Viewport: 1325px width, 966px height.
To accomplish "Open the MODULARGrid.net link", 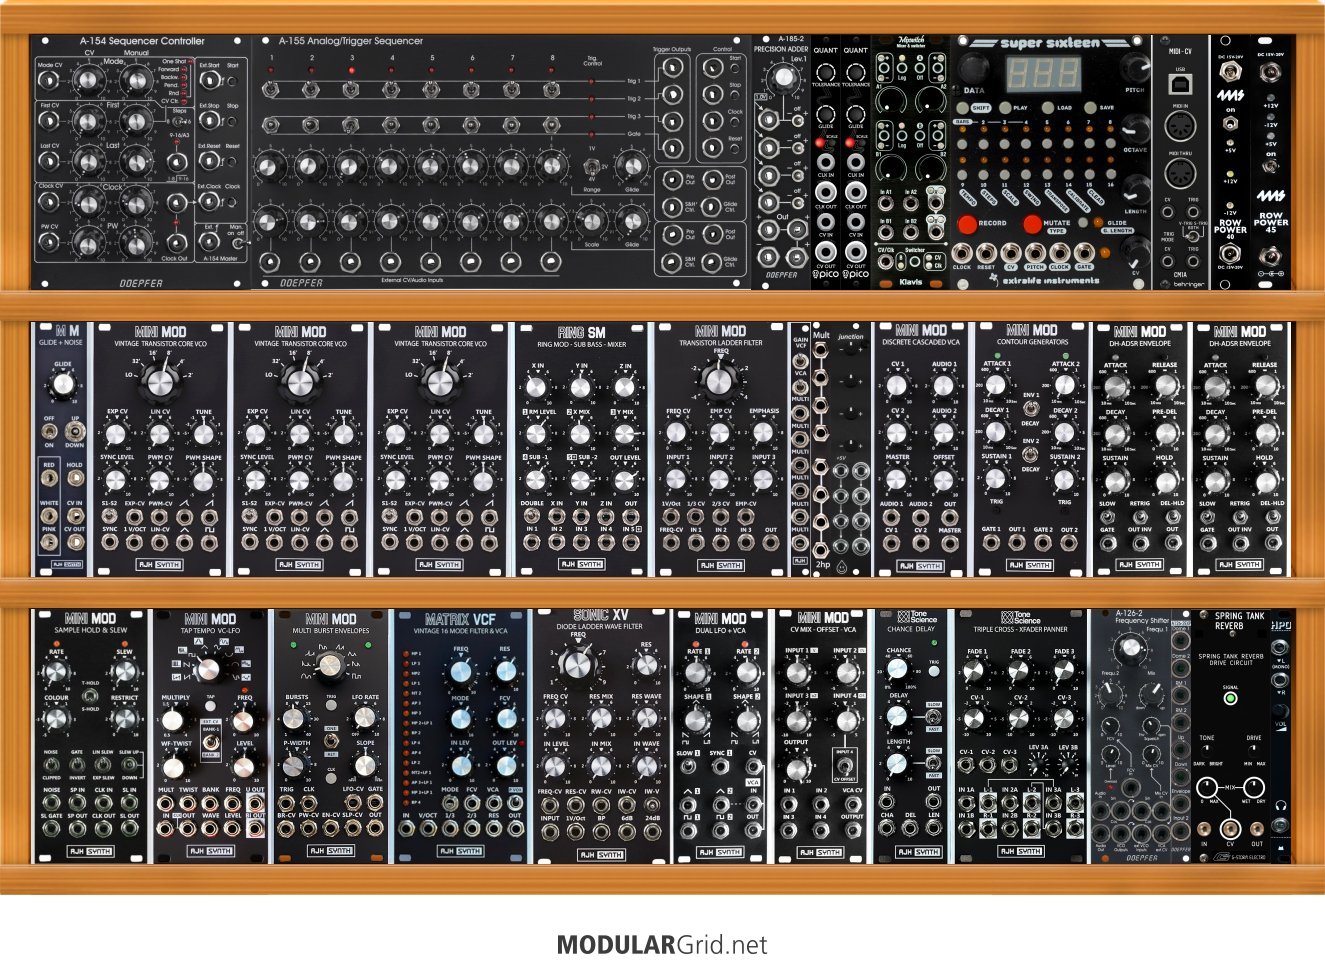I will tap(662, 944).
